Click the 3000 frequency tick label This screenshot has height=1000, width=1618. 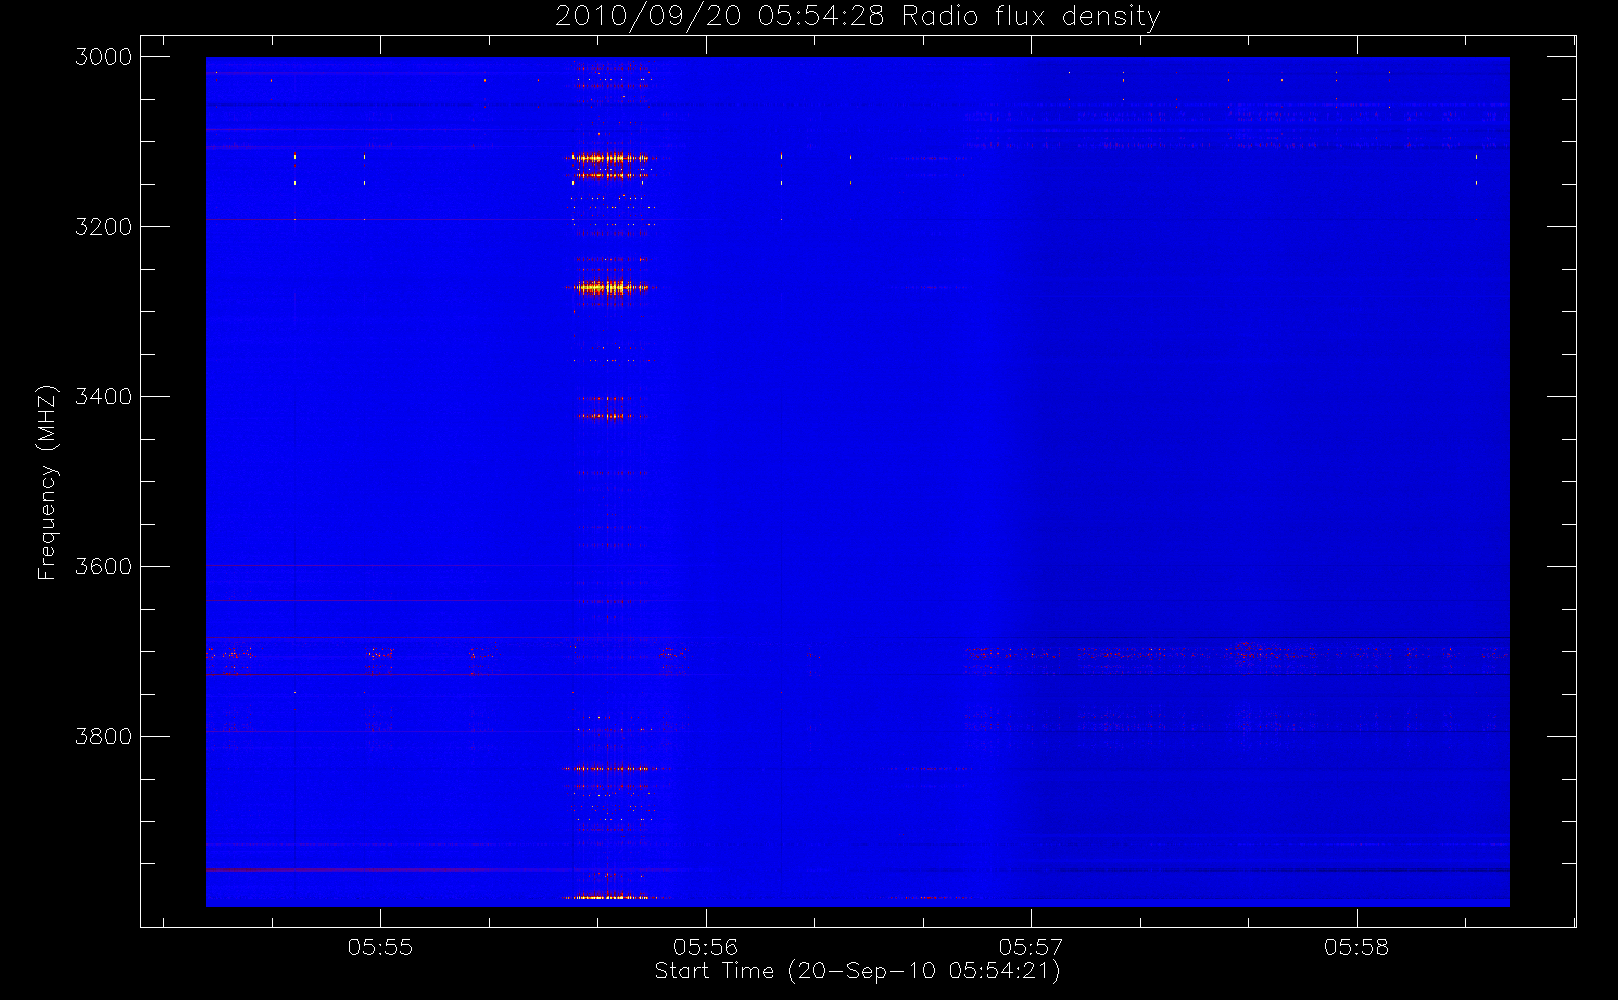[104, 57]
